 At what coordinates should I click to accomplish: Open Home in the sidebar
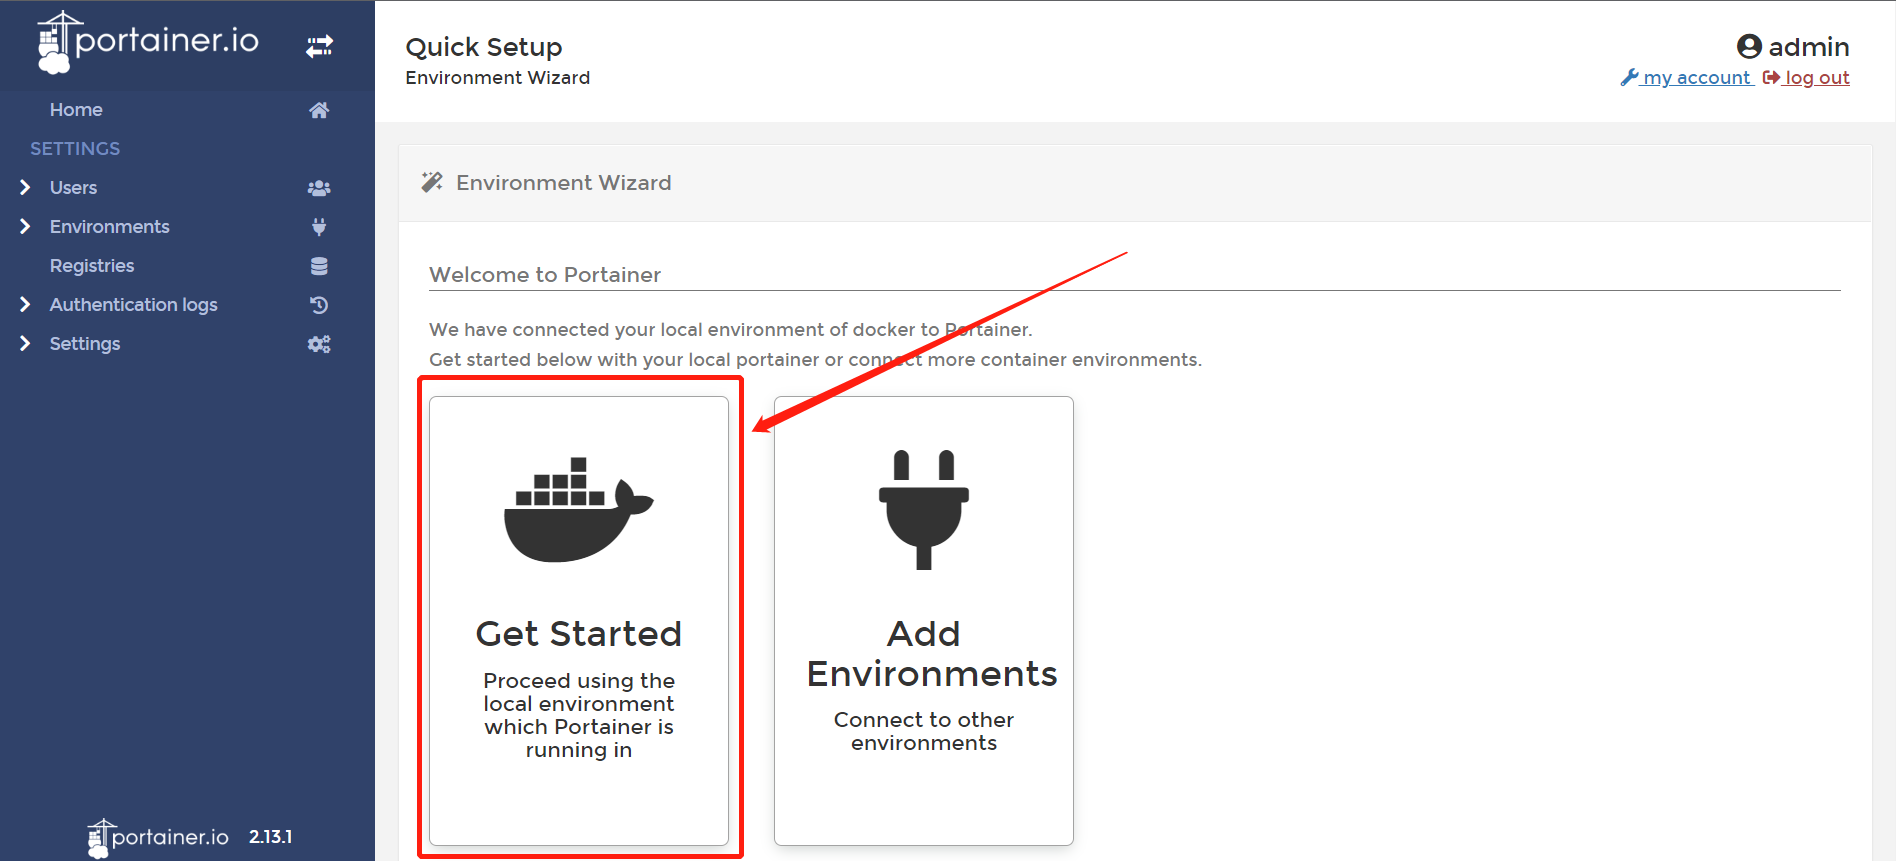76,110
